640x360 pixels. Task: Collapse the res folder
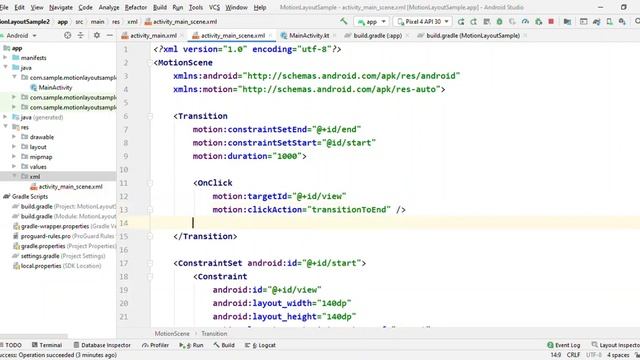tap(6, 127)
